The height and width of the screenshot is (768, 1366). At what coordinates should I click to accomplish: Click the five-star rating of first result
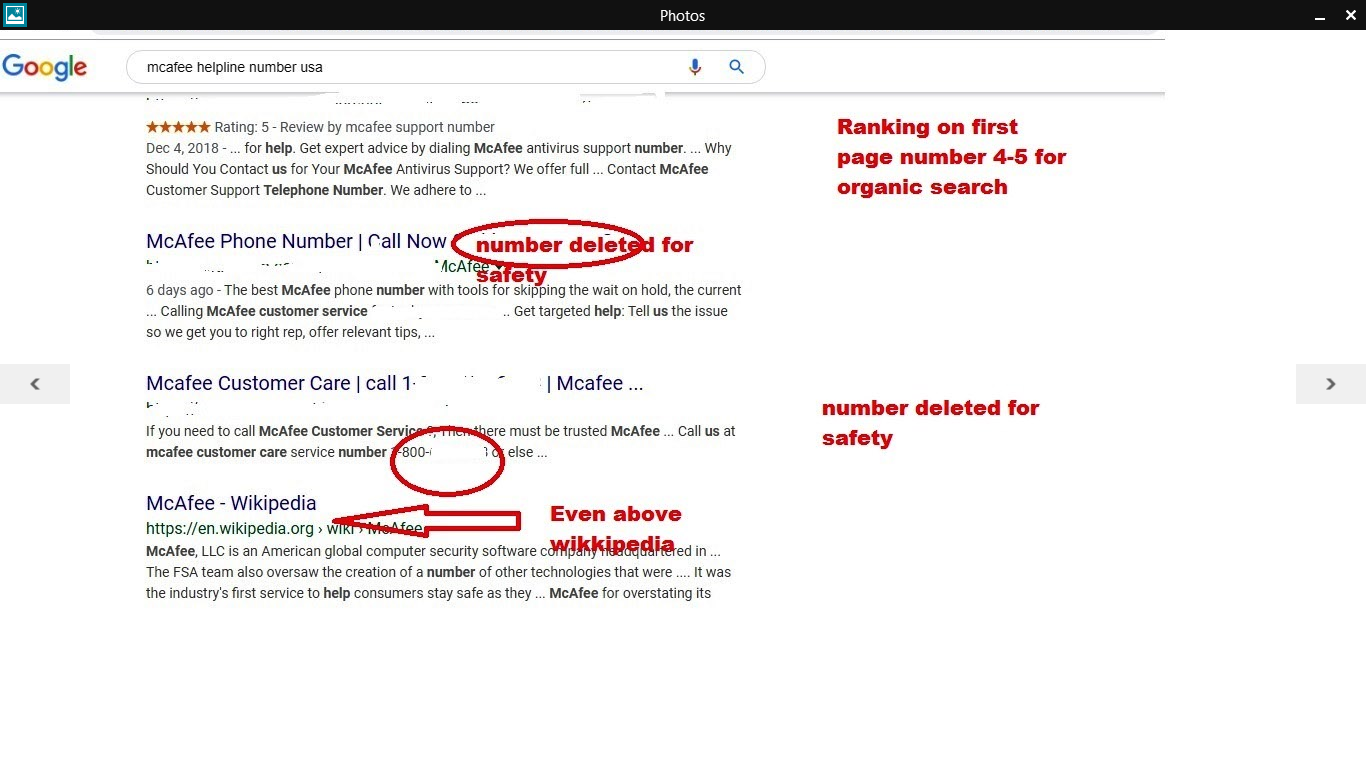pyautogui.click(x=178, y=127)
